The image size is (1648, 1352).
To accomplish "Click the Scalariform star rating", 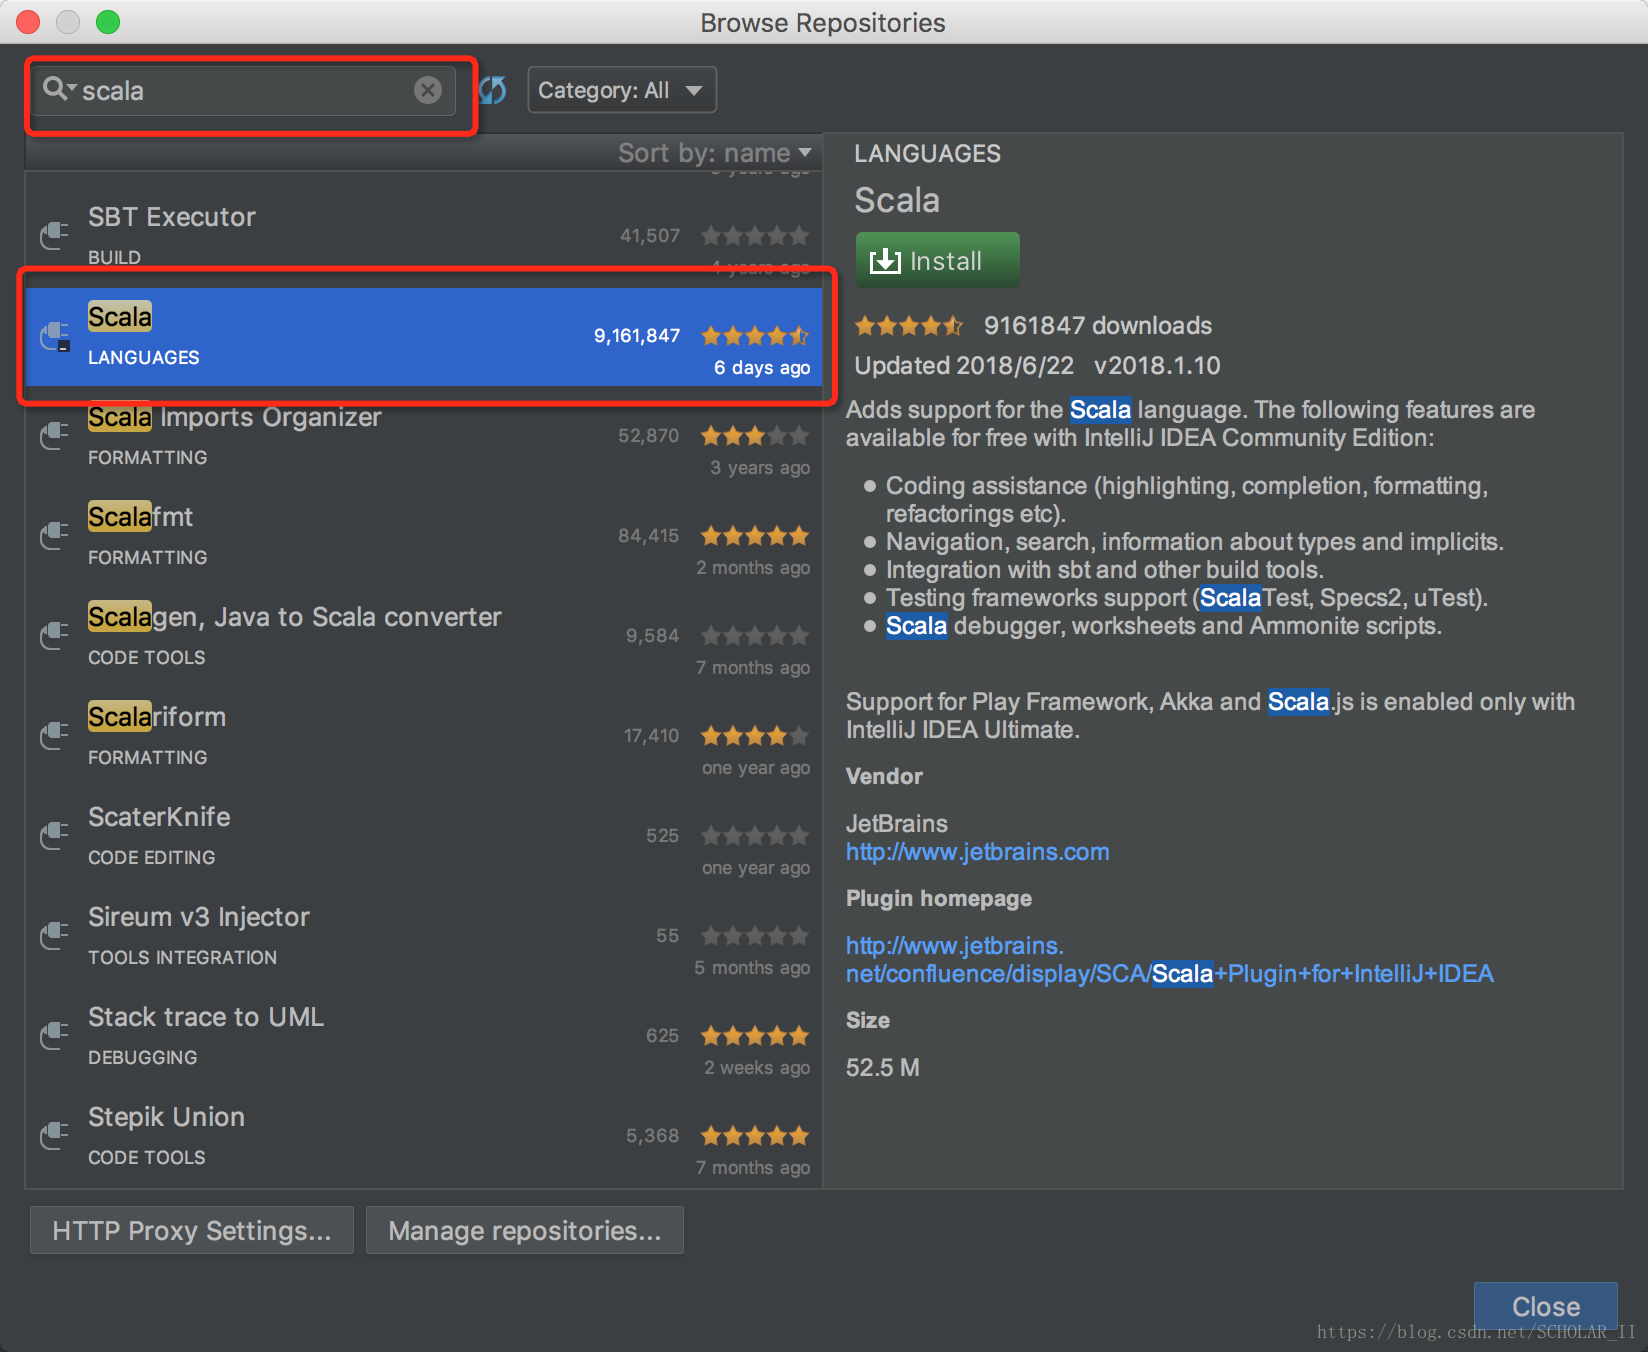I will click(755, 736).
